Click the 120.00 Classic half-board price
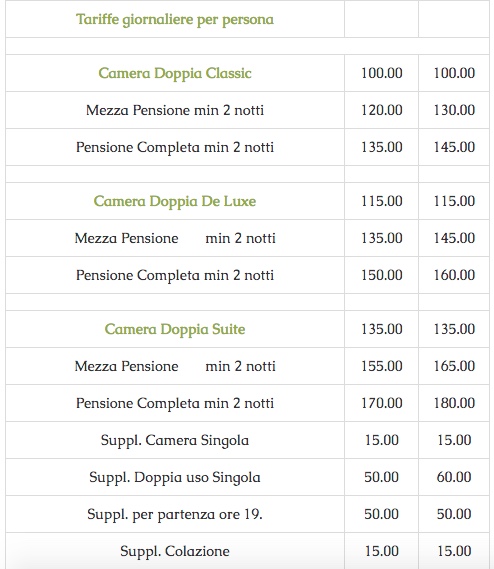The width and height of the screenshot is (494, 569). click(381, 110)
